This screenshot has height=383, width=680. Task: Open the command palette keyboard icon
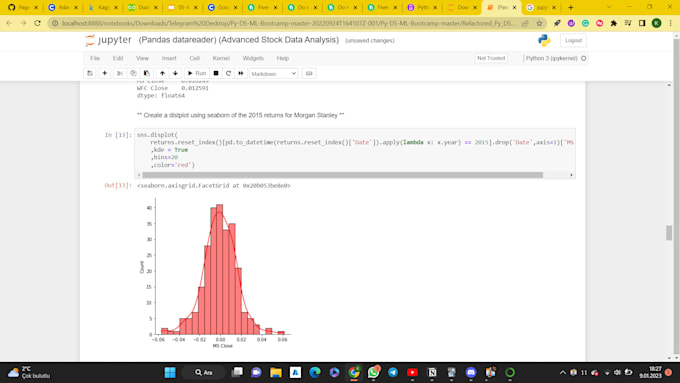(309, 73)
